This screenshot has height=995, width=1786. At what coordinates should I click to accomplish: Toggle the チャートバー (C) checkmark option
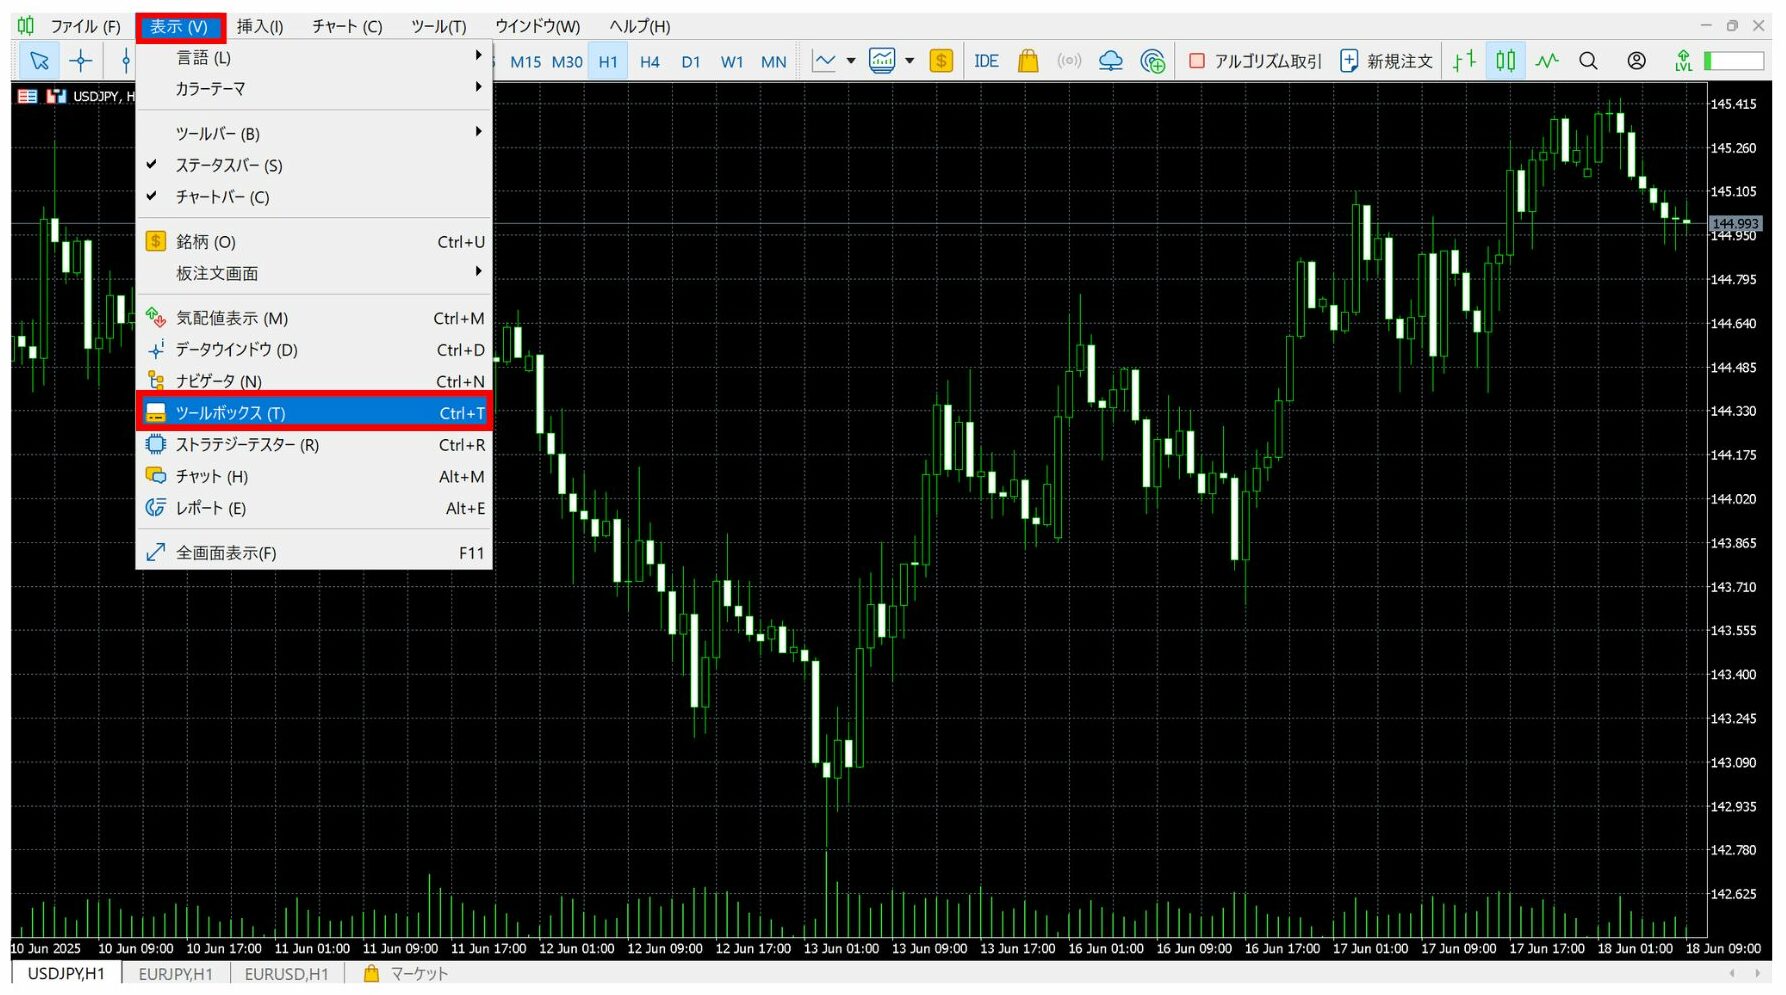222,197
